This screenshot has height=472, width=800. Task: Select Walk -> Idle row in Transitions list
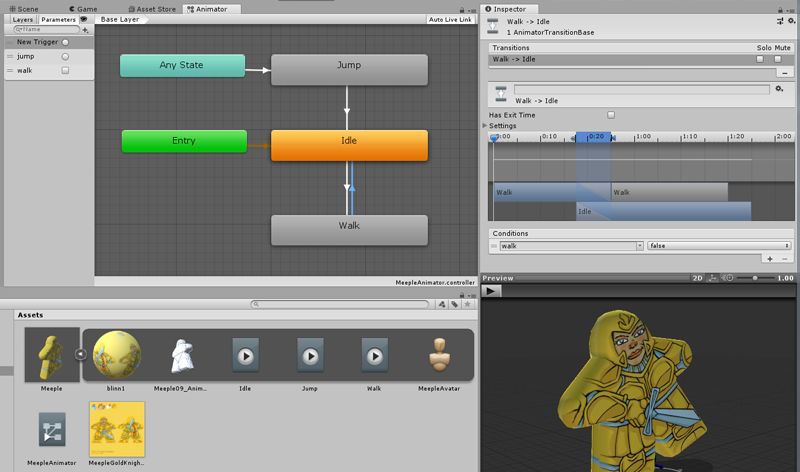(641, 59)
